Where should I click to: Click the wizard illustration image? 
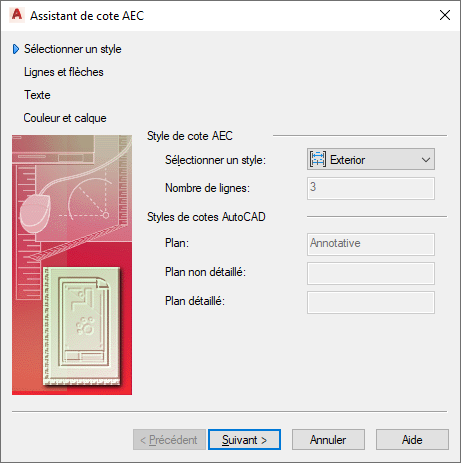[x=72, y=265]
